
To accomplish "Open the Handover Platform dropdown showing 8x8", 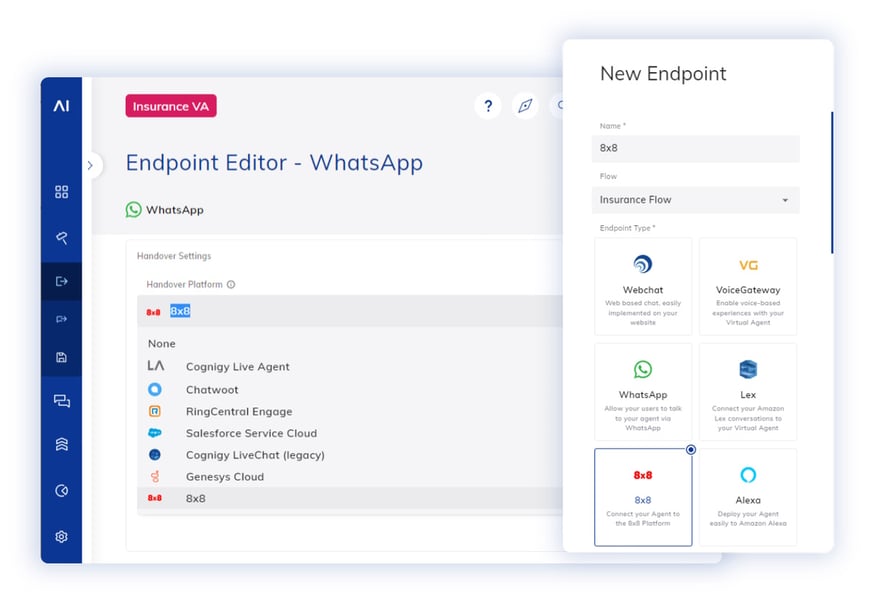I will point(350,311).
